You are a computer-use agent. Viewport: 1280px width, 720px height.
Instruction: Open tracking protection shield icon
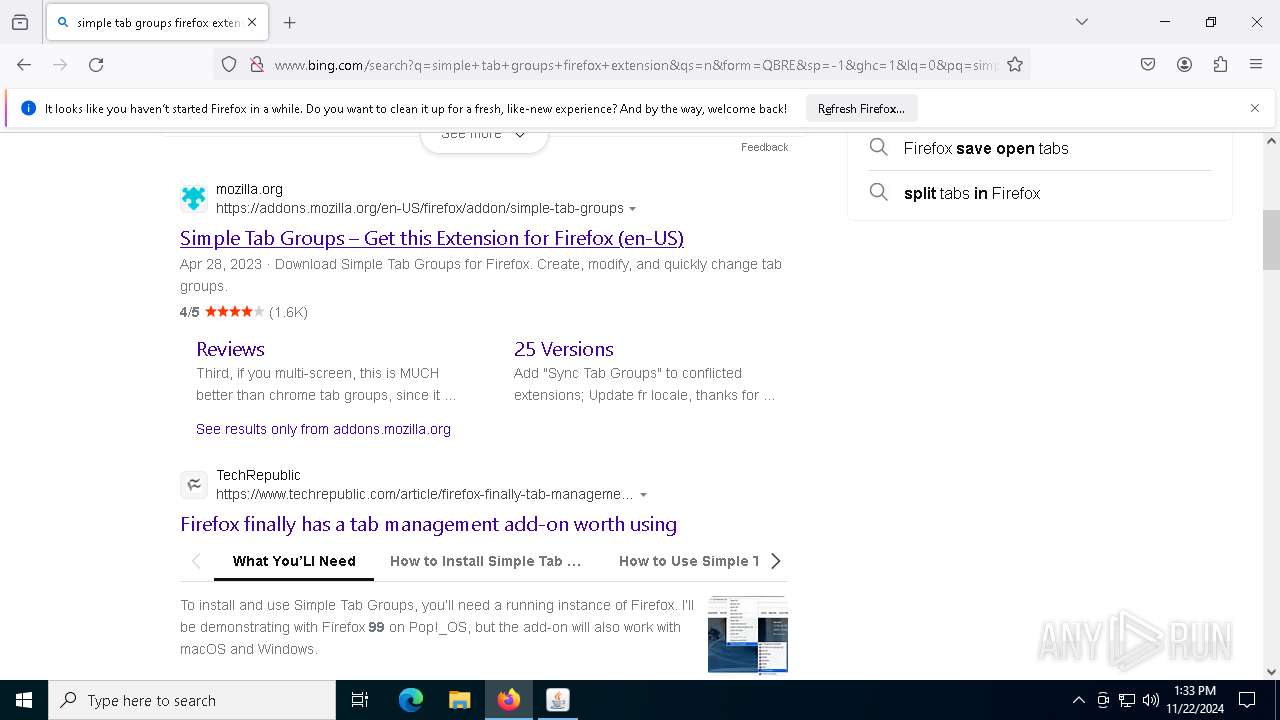pos(229,65)
